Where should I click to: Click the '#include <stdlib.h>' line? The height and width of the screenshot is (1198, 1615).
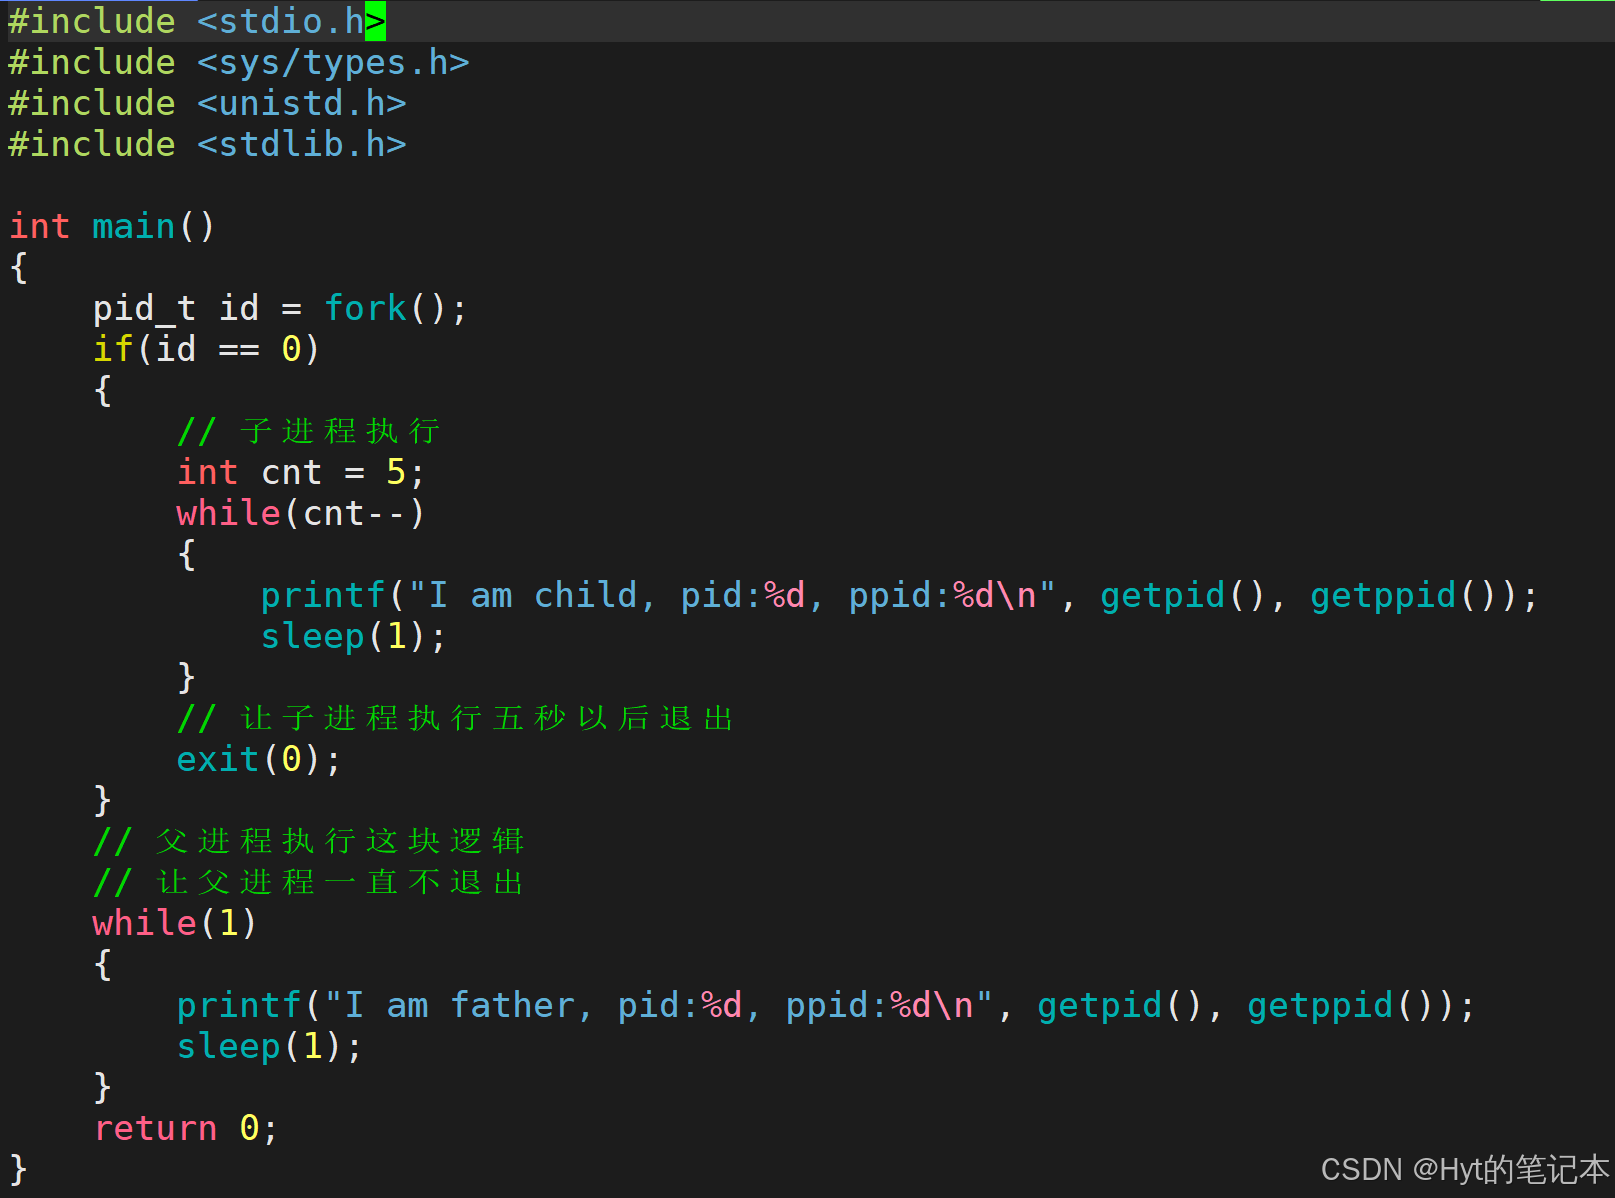coord(207,144)
